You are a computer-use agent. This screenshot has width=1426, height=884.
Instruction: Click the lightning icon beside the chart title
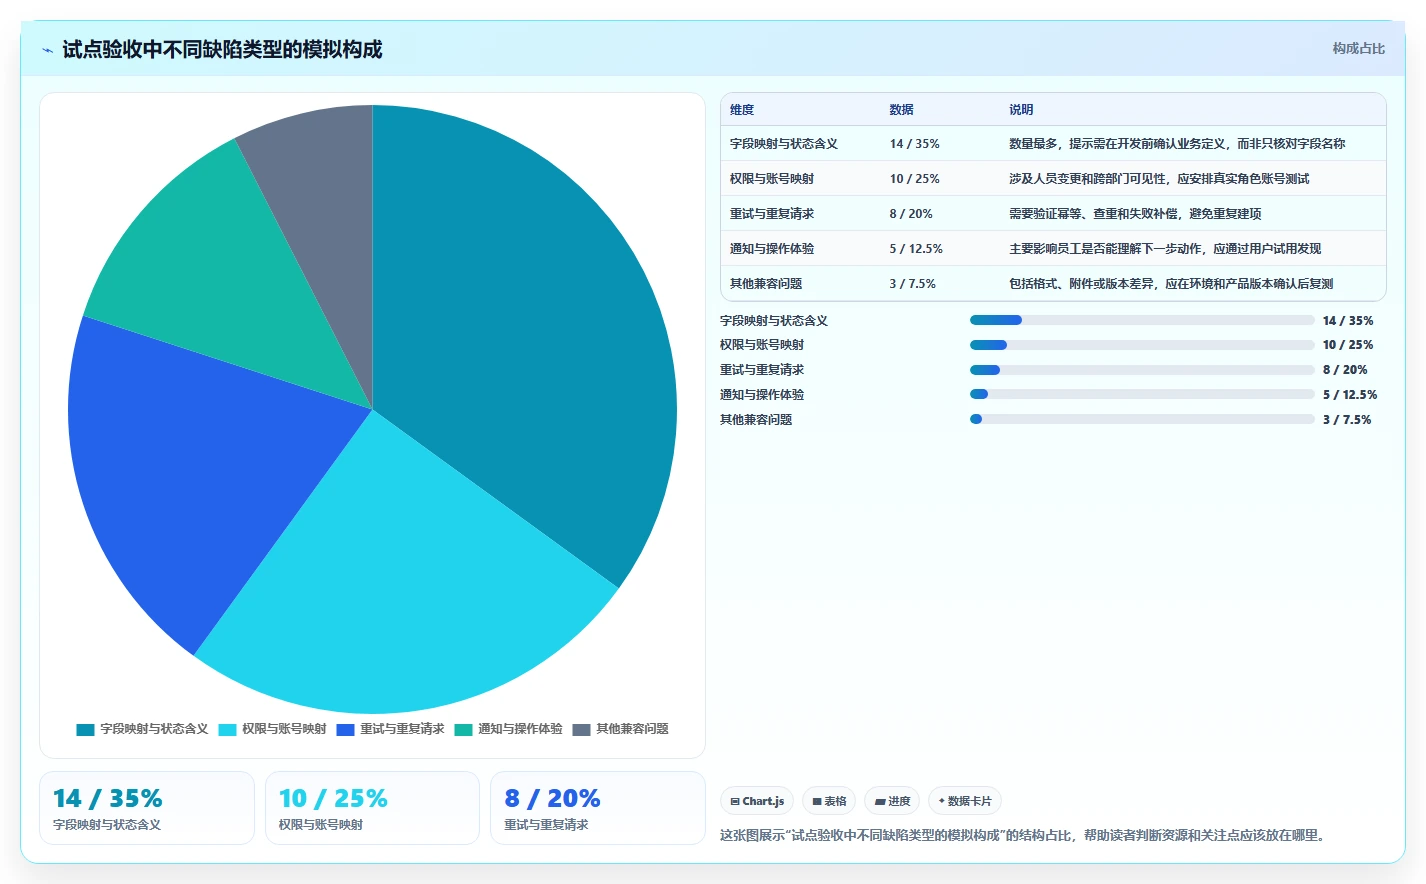coord(47,50)
